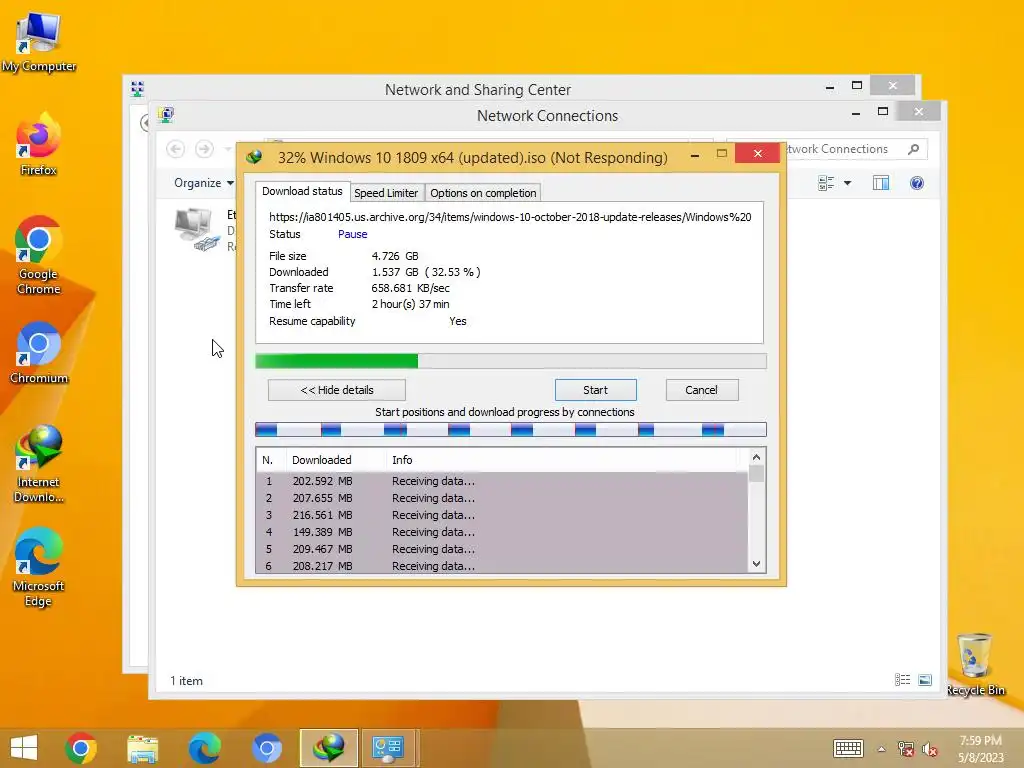Screen dimensions: 1024x768
Task: Click the archive.org download URL text
Action: click(510, 217)
